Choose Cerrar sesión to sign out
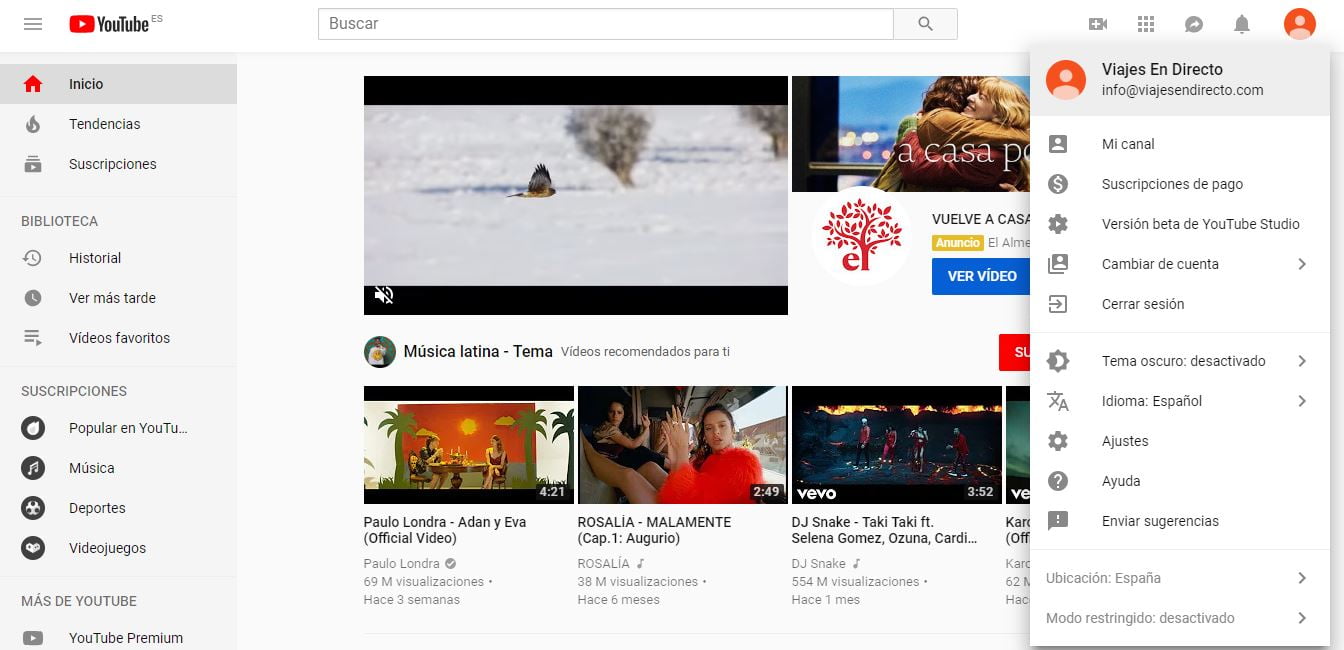Viewport: 1344px width, 650px height. [x=1142, y=304]
